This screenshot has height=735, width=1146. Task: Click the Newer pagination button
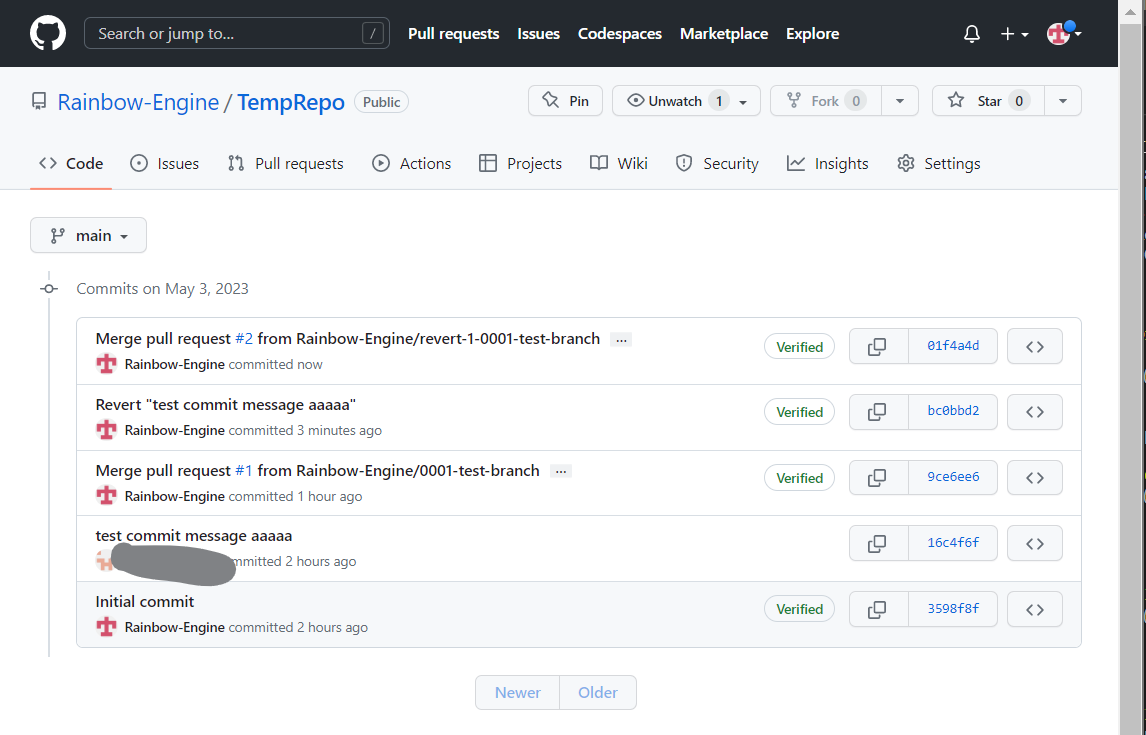[517, 693]
